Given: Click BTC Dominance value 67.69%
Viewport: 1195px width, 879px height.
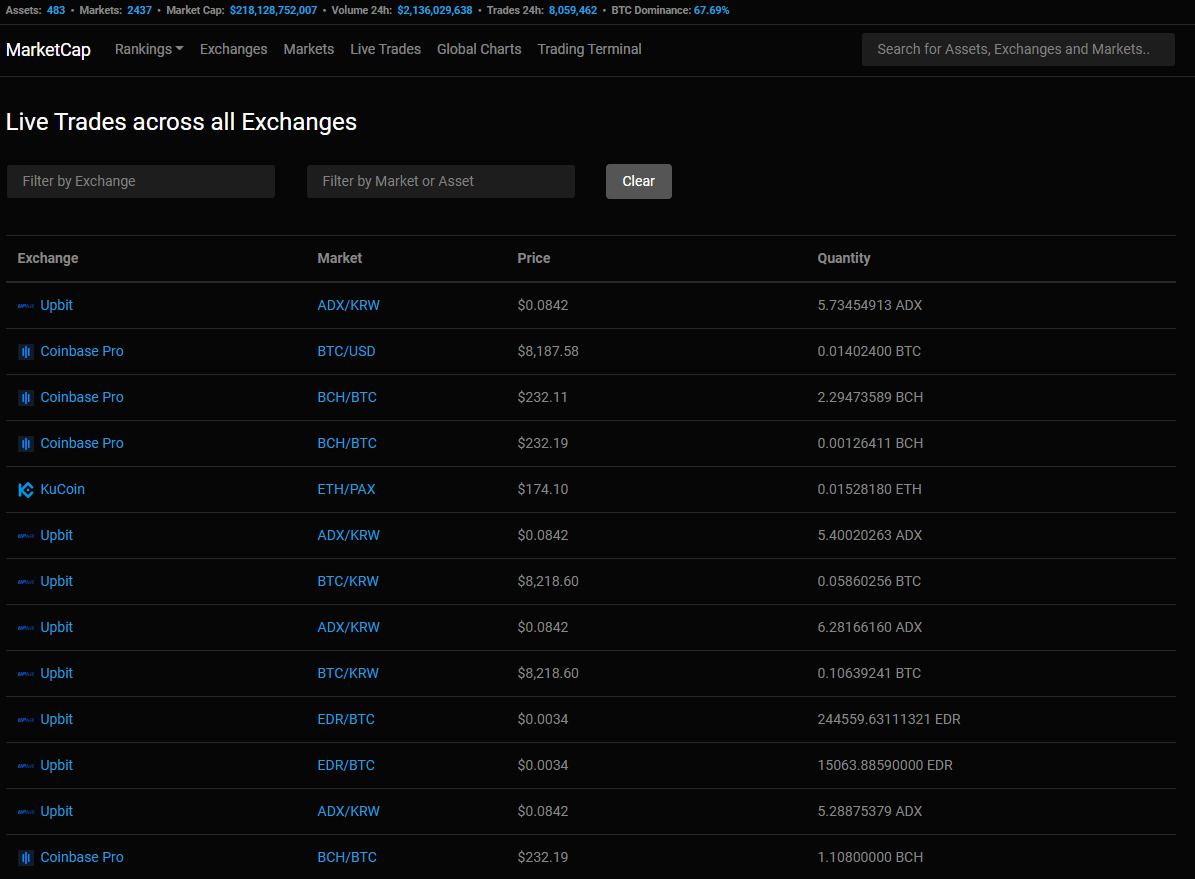Looking at the screenshot, I should [711, 11].
